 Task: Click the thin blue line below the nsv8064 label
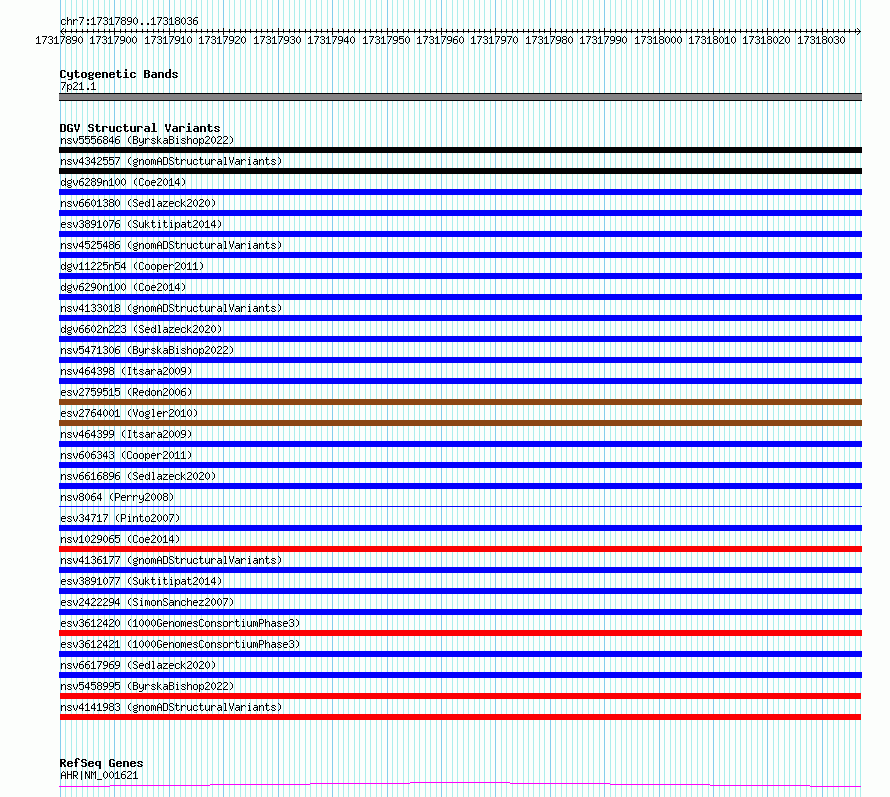[x=460, y=506]
